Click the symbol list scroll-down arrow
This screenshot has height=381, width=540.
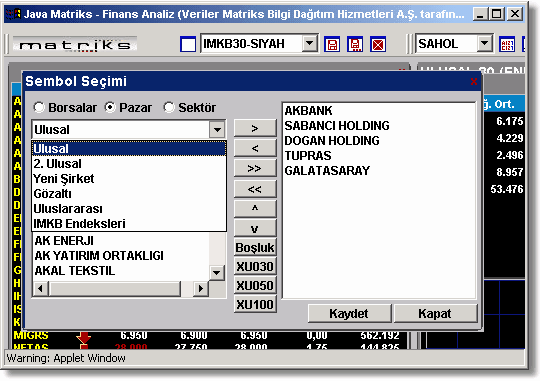pos(216,273)
